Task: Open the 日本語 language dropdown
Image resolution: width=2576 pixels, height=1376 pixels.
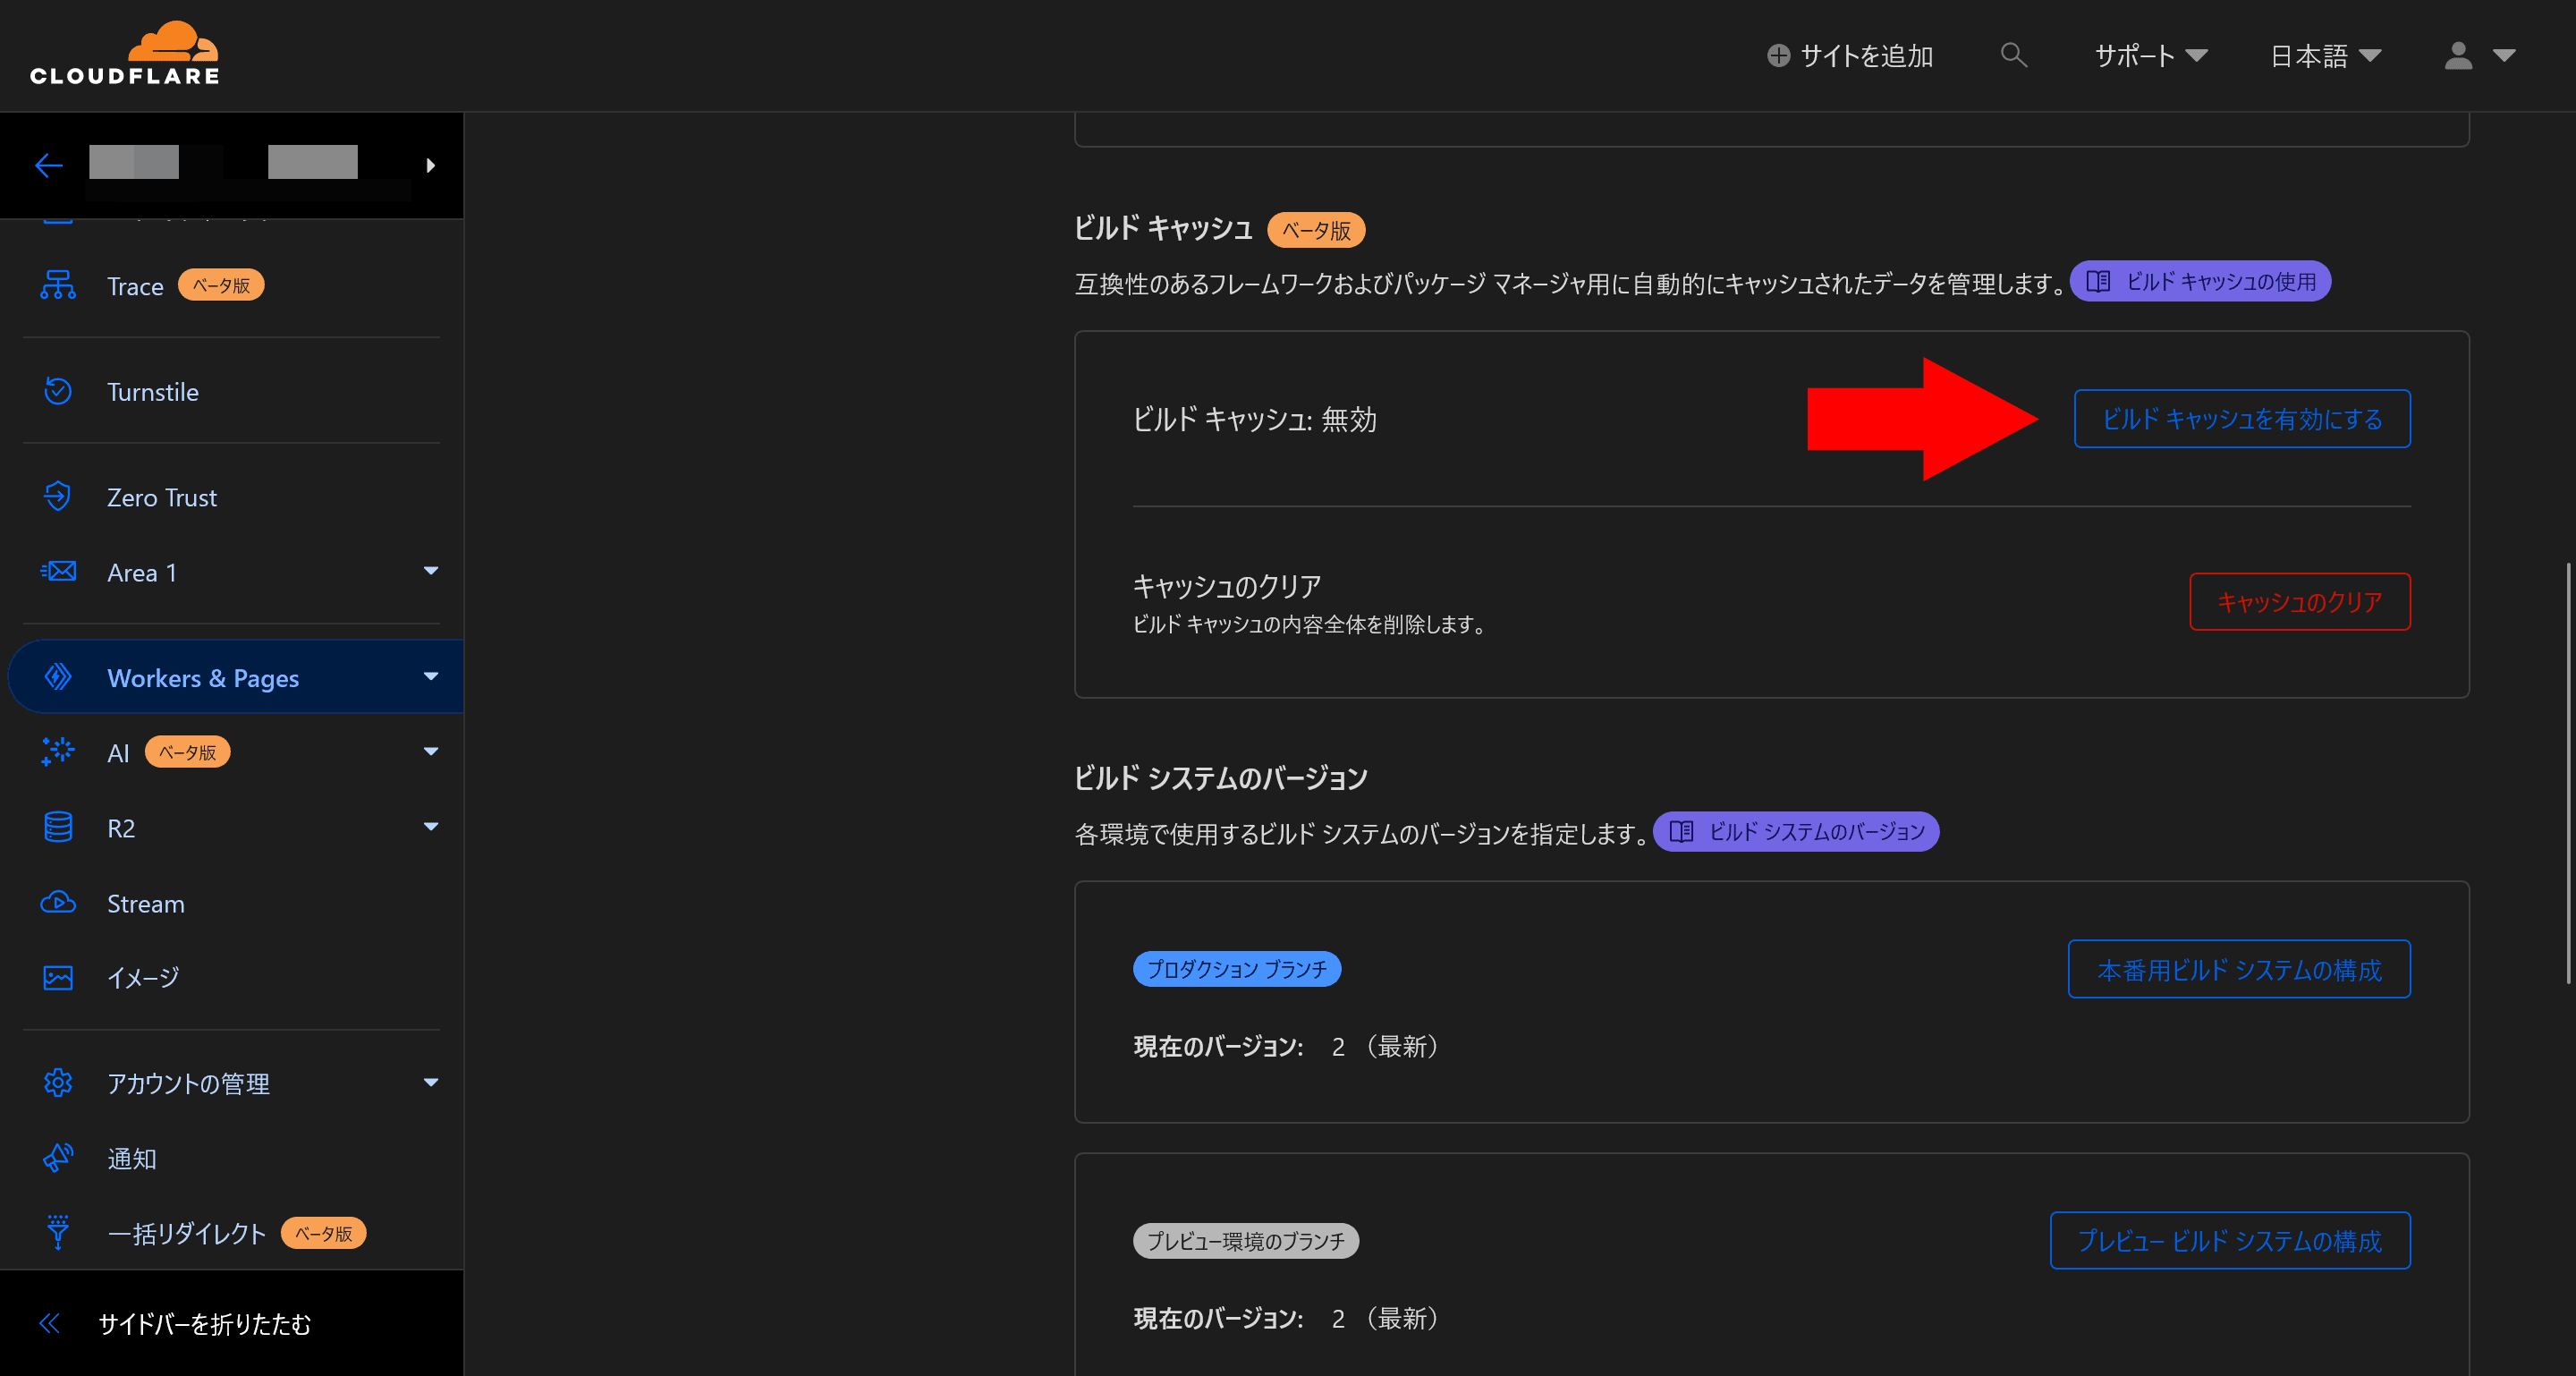Action: tap(2325, 55)
